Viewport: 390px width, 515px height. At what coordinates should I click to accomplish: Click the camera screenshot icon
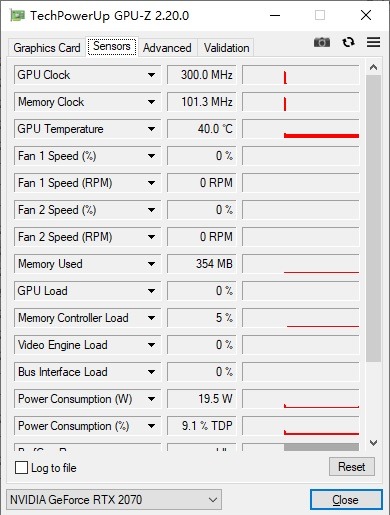coord(322,42)
